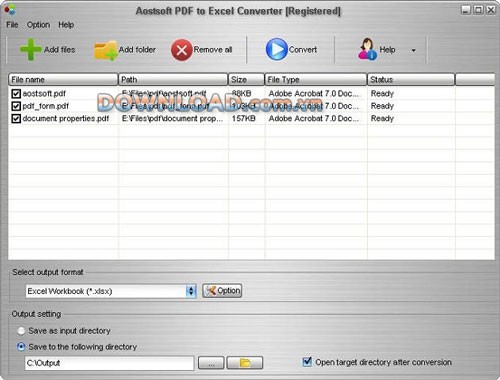
Task: Toggle Open target directory after conversion
Action: click(x=307, y=362)
